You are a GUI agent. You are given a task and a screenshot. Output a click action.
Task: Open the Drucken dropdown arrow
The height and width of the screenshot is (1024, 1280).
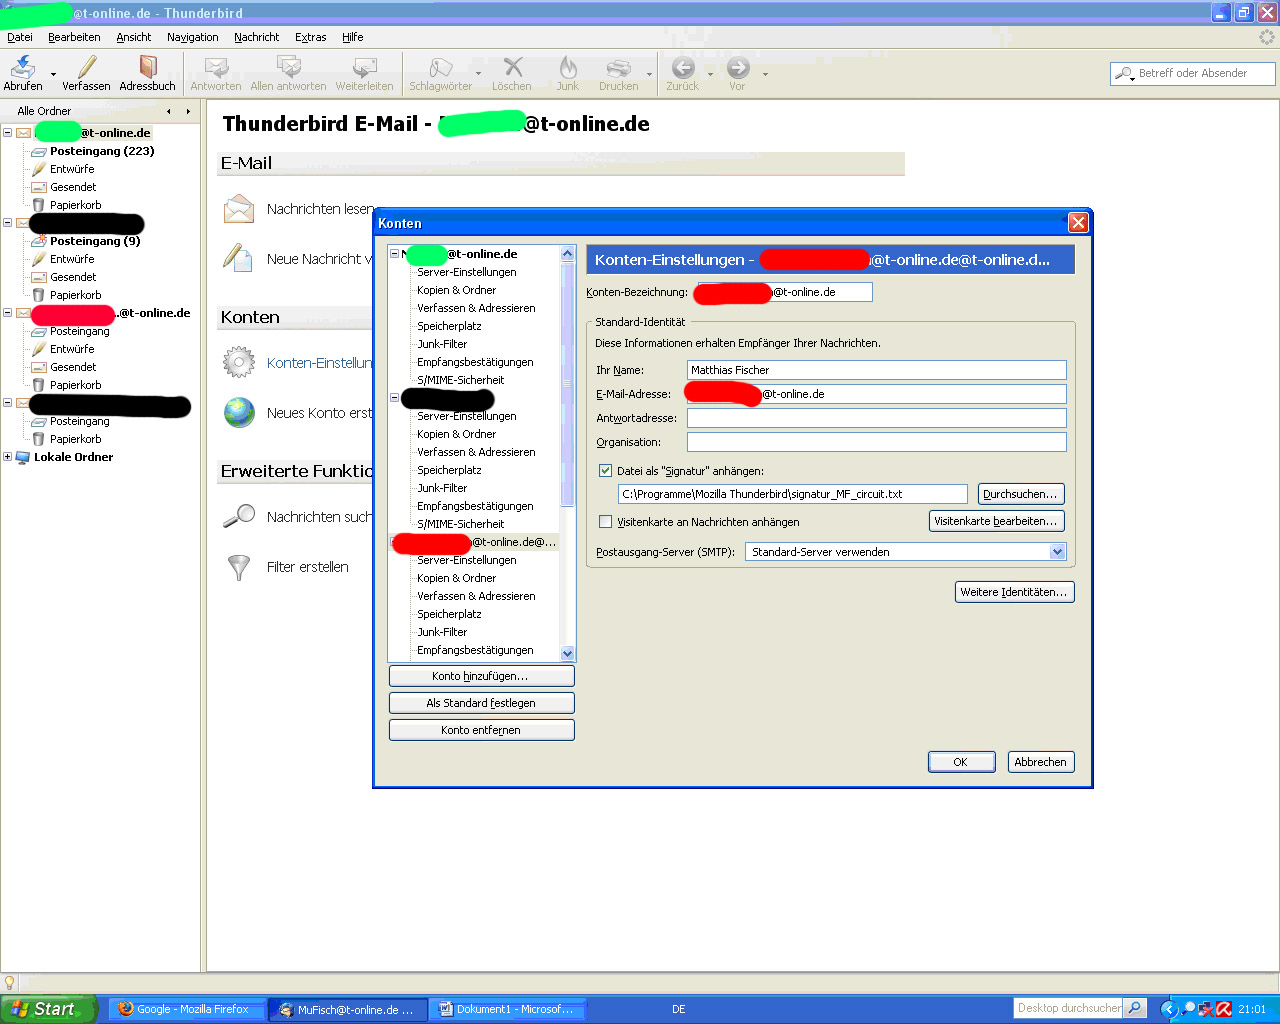pyautogui.click(x=649, y=74)
